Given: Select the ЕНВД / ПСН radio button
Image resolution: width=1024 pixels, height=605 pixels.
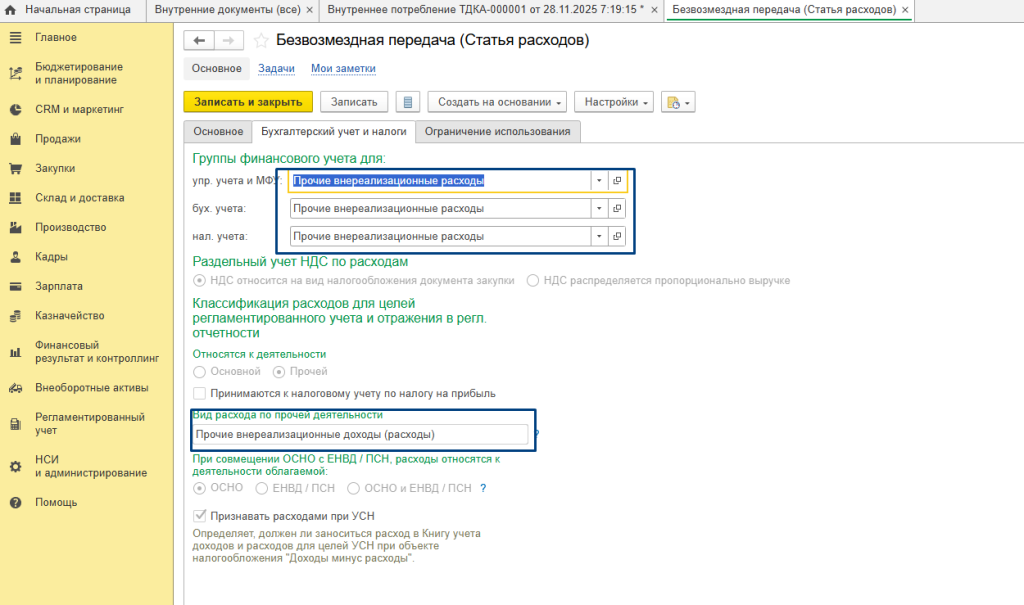Looking at the screenshot, I should (x=262, y=488).
